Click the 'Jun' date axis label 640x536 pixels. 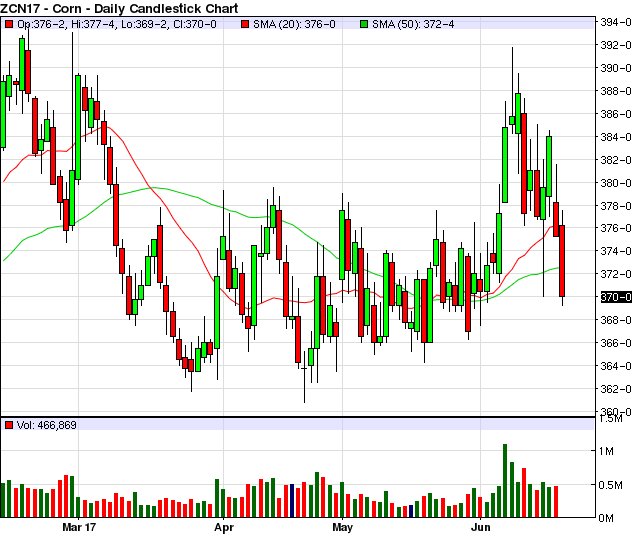coord(480,527)
